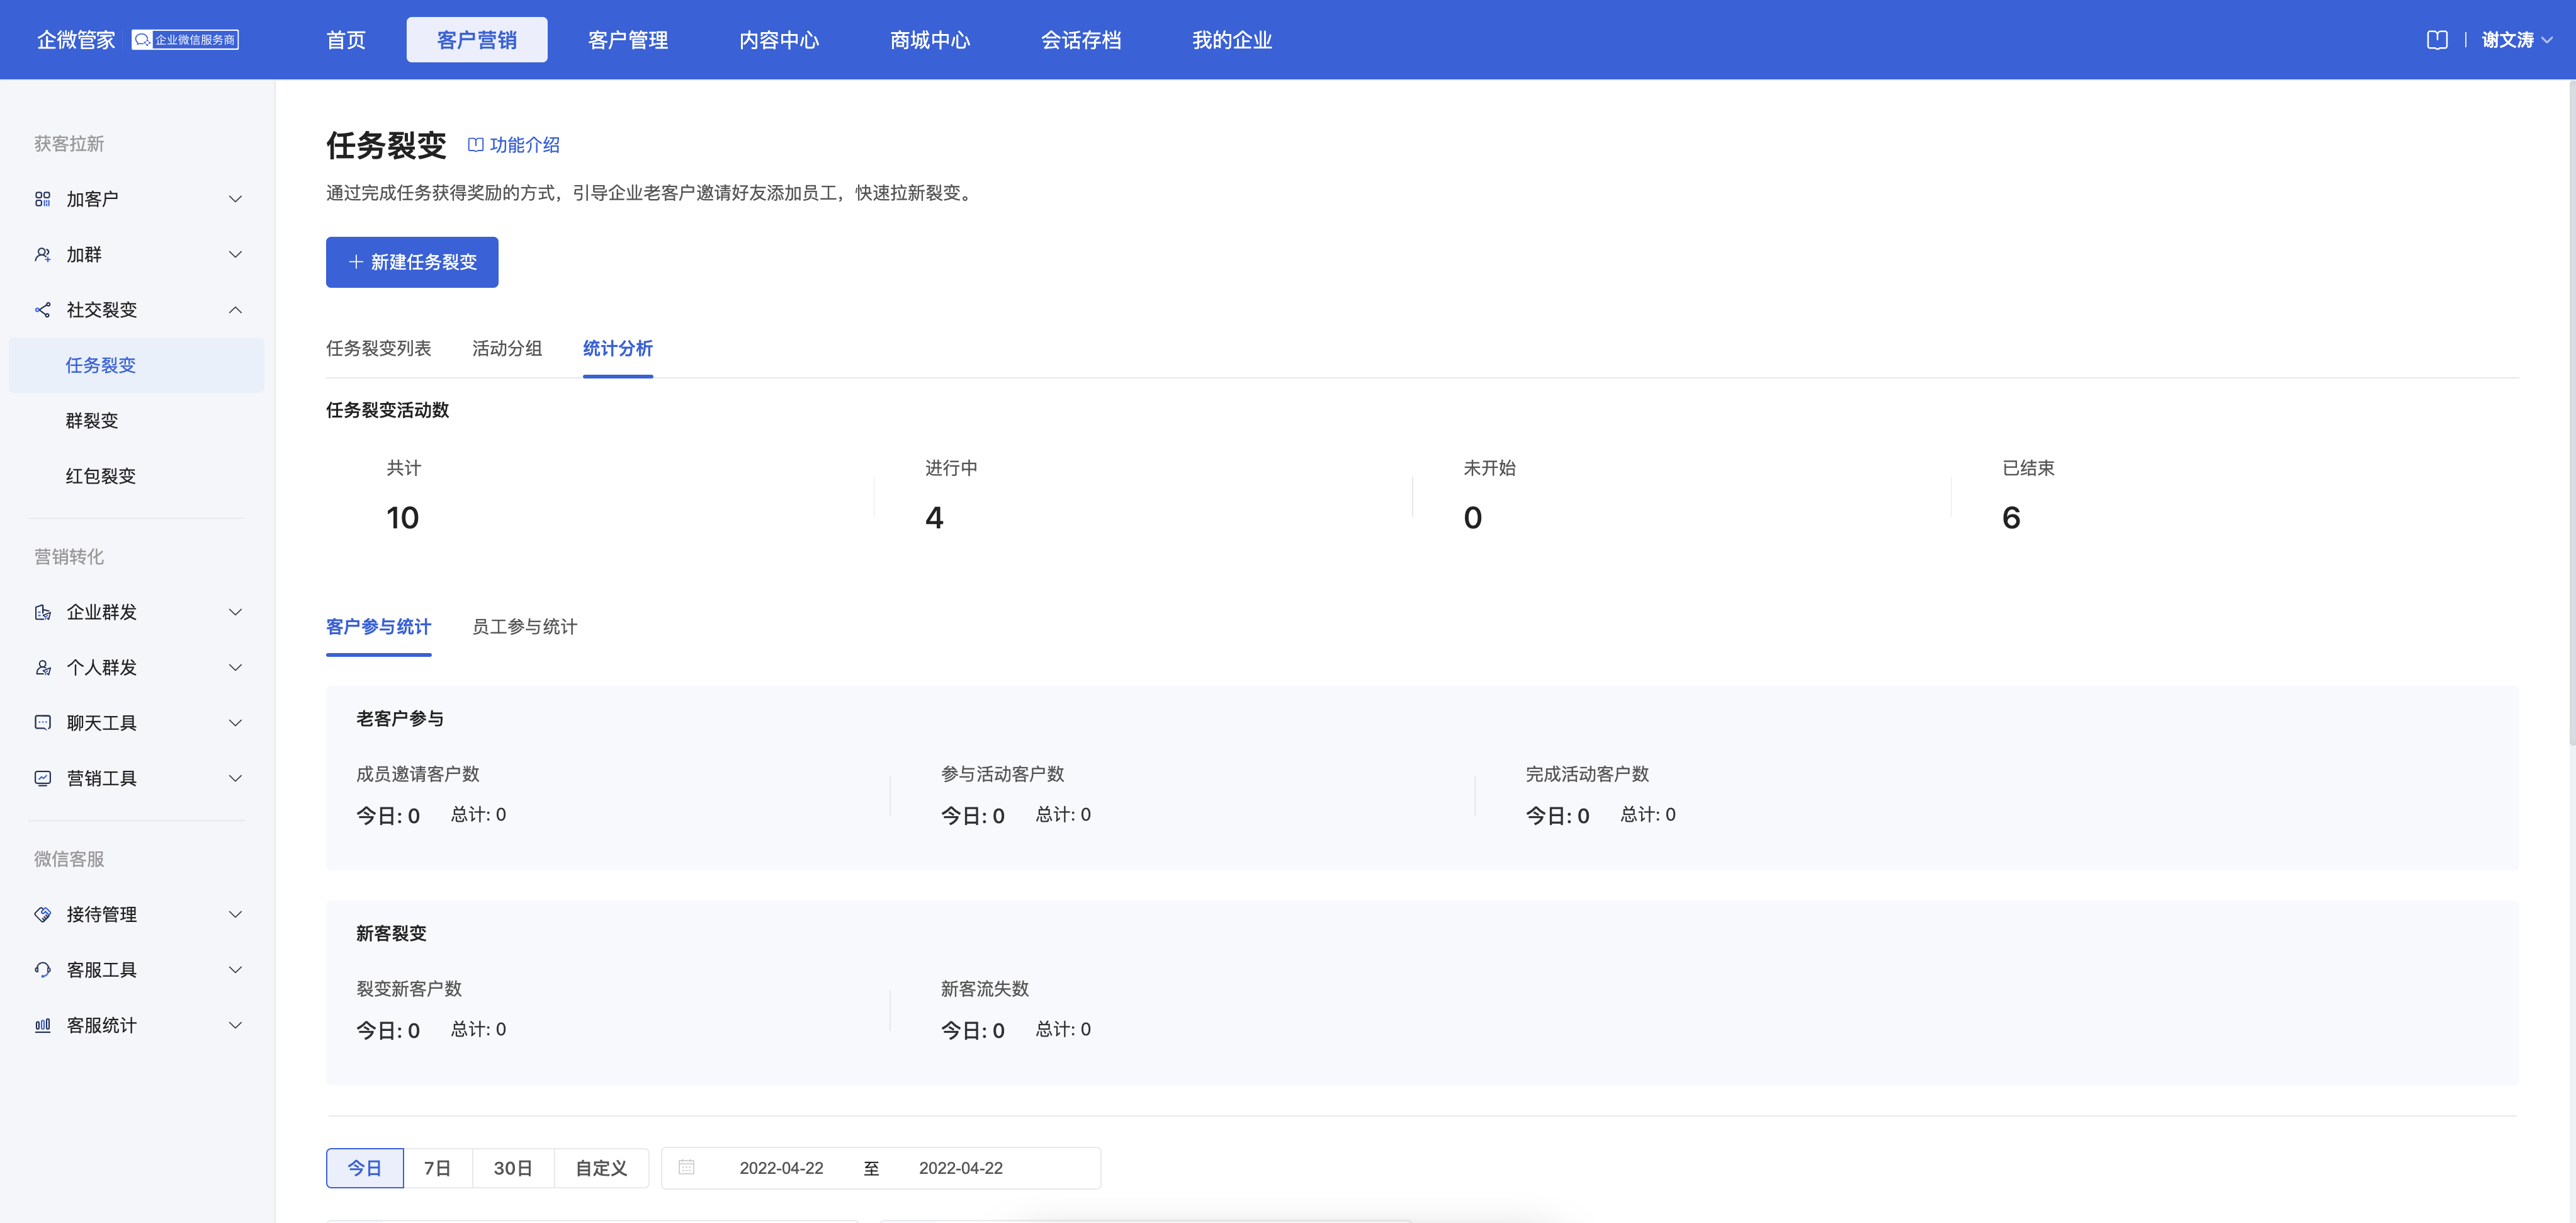Expand the 企业群发 chevron
This screenshot has width=2576, height=1223.
(235, 612)
